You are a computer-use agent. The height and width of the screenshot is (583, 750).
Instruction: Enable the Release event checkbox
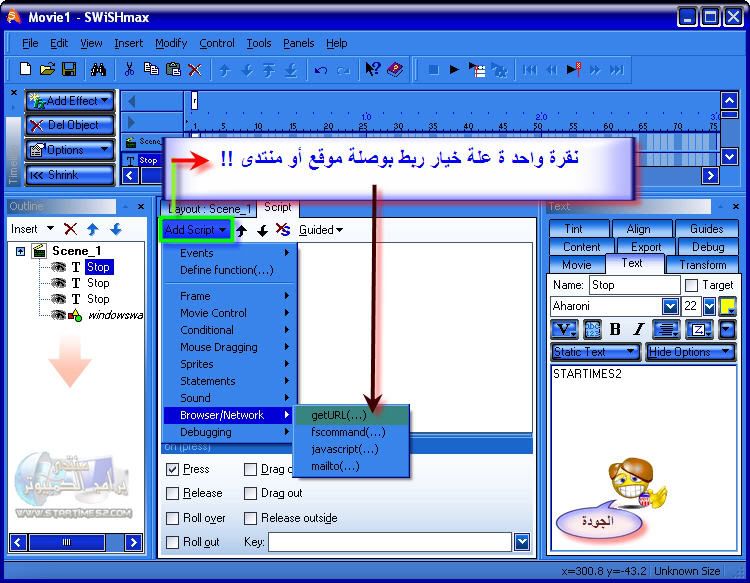pyautogui.click(x=173, y=494)
